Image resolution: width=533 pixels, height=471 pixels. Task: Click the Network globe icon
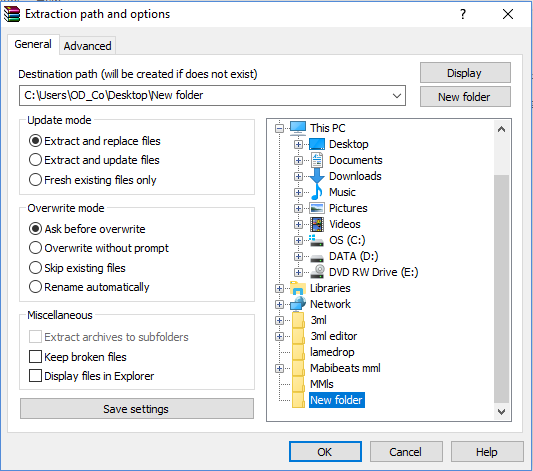[298, 304]
